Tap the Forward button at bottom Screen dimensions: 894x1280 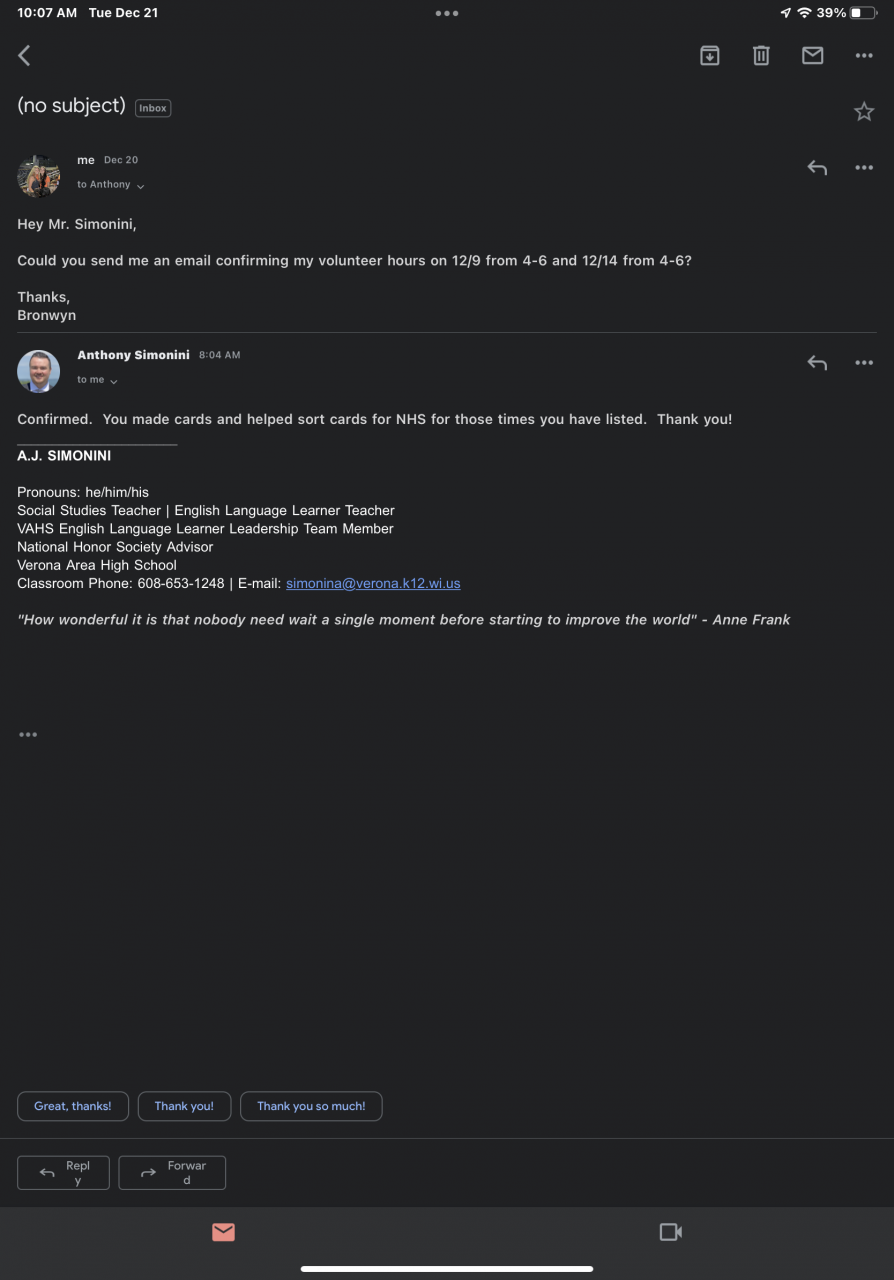(x=172, y=1173)
